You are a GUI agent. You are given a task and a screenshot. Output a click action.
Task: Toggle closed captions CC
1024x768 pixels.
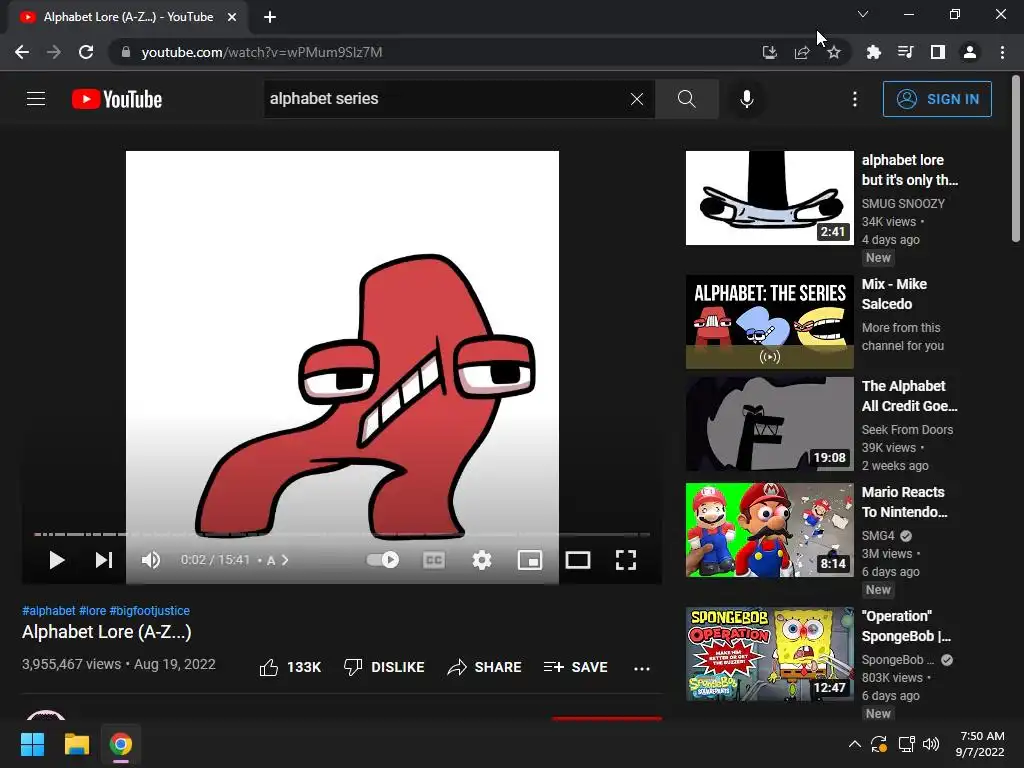434,560
